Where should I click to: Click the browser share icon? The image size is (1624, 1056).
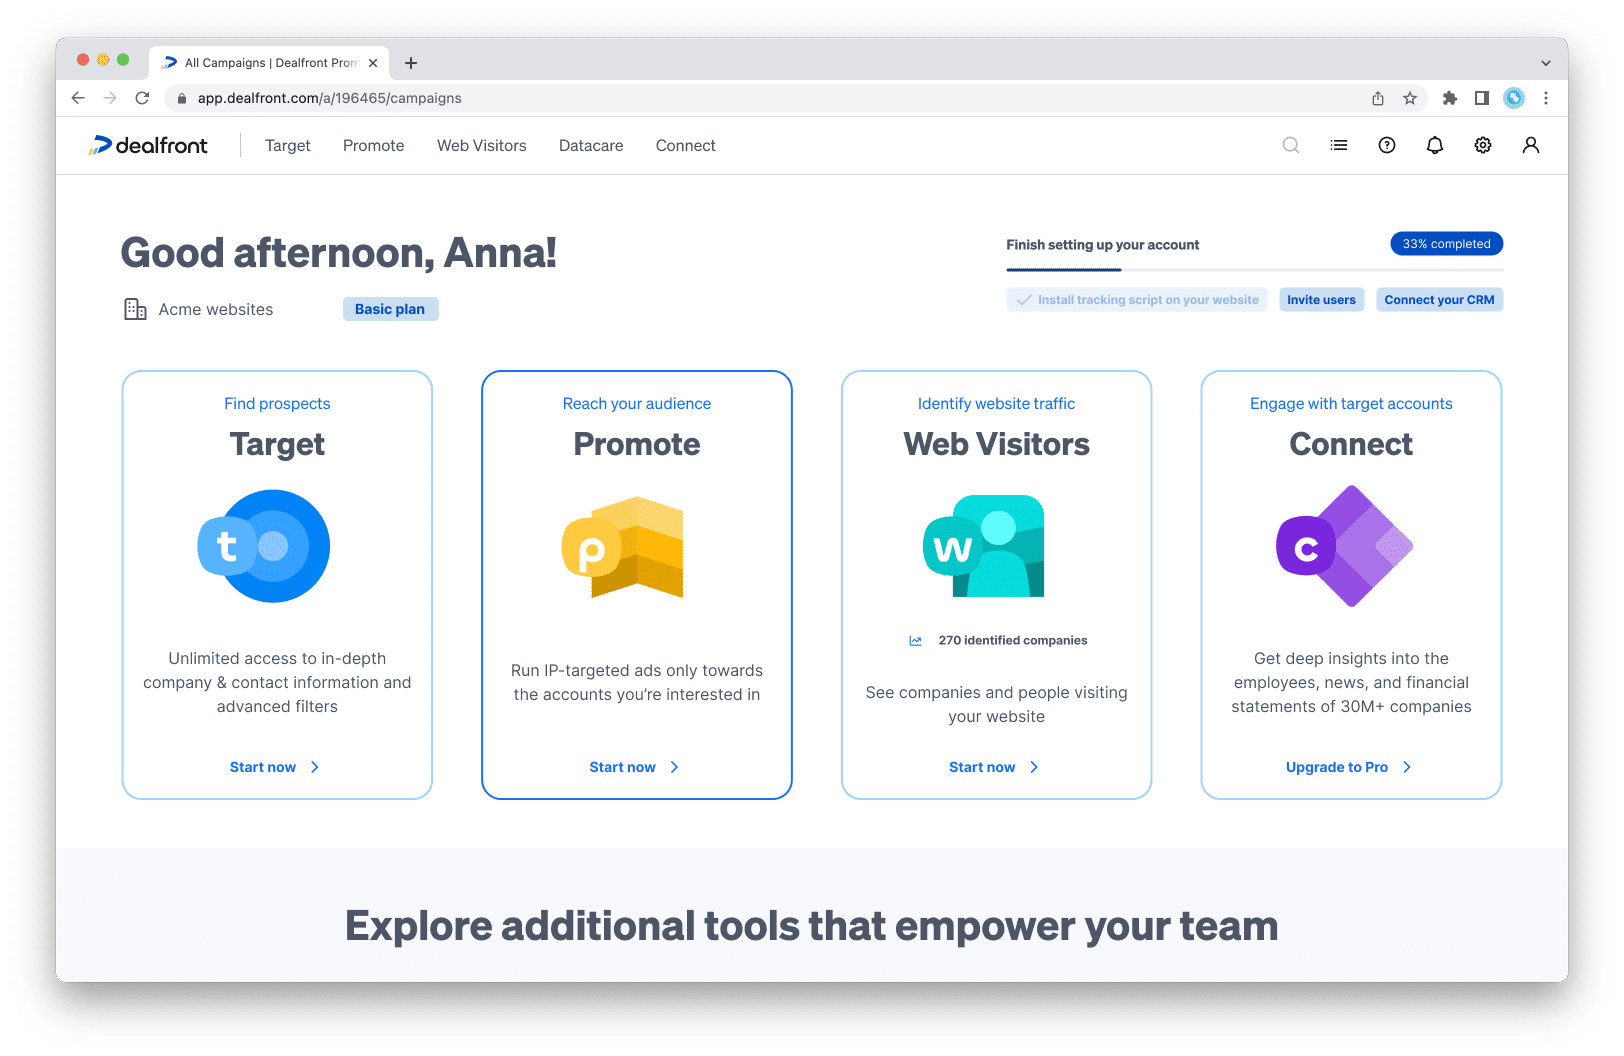[x=1378, y=98]
